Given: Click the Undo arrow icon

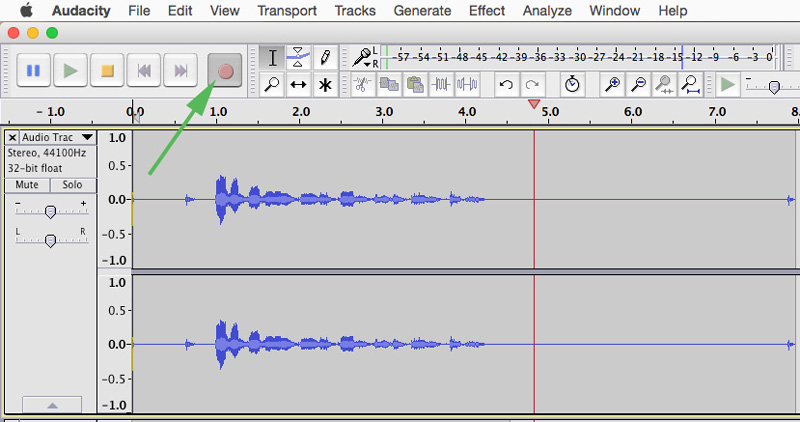Looking at the screenshot, I should point(507,85).
